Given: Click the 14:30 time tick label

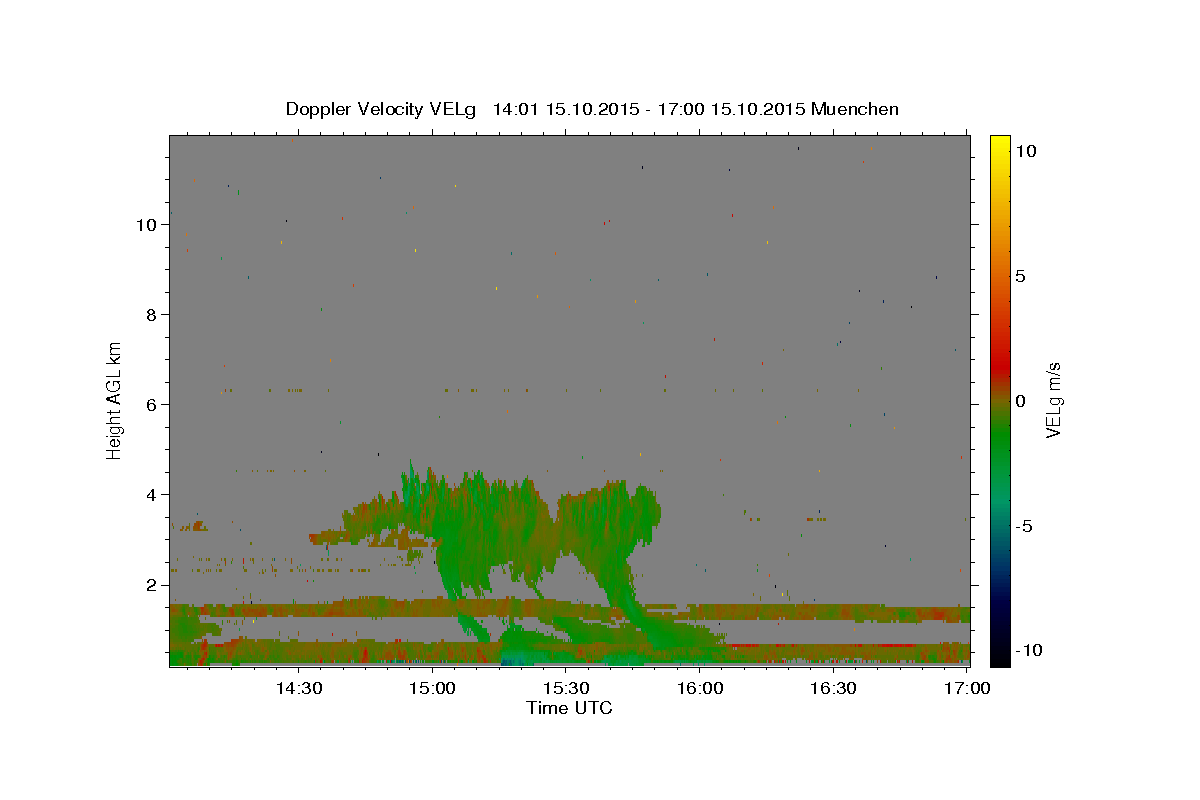Looking at the screenshot, I should (x=298, y=688).
